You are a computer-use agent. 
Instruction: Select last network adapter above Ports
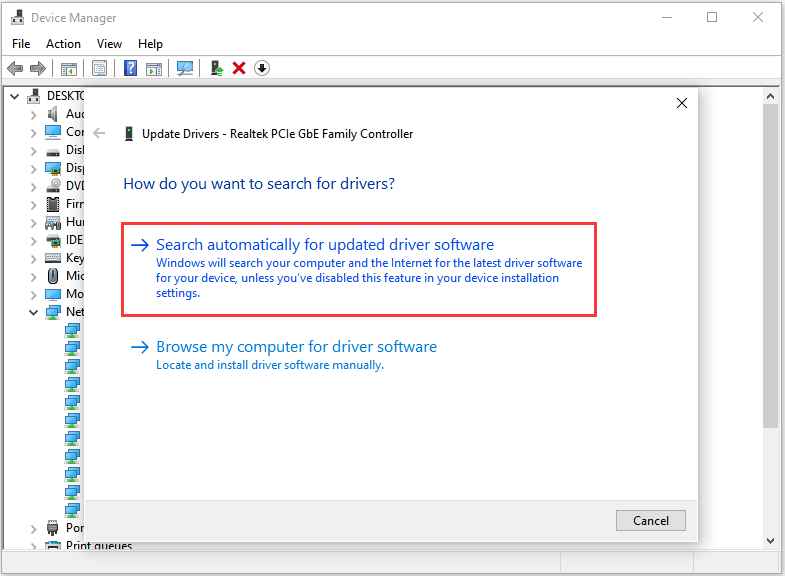pos(73,509)
